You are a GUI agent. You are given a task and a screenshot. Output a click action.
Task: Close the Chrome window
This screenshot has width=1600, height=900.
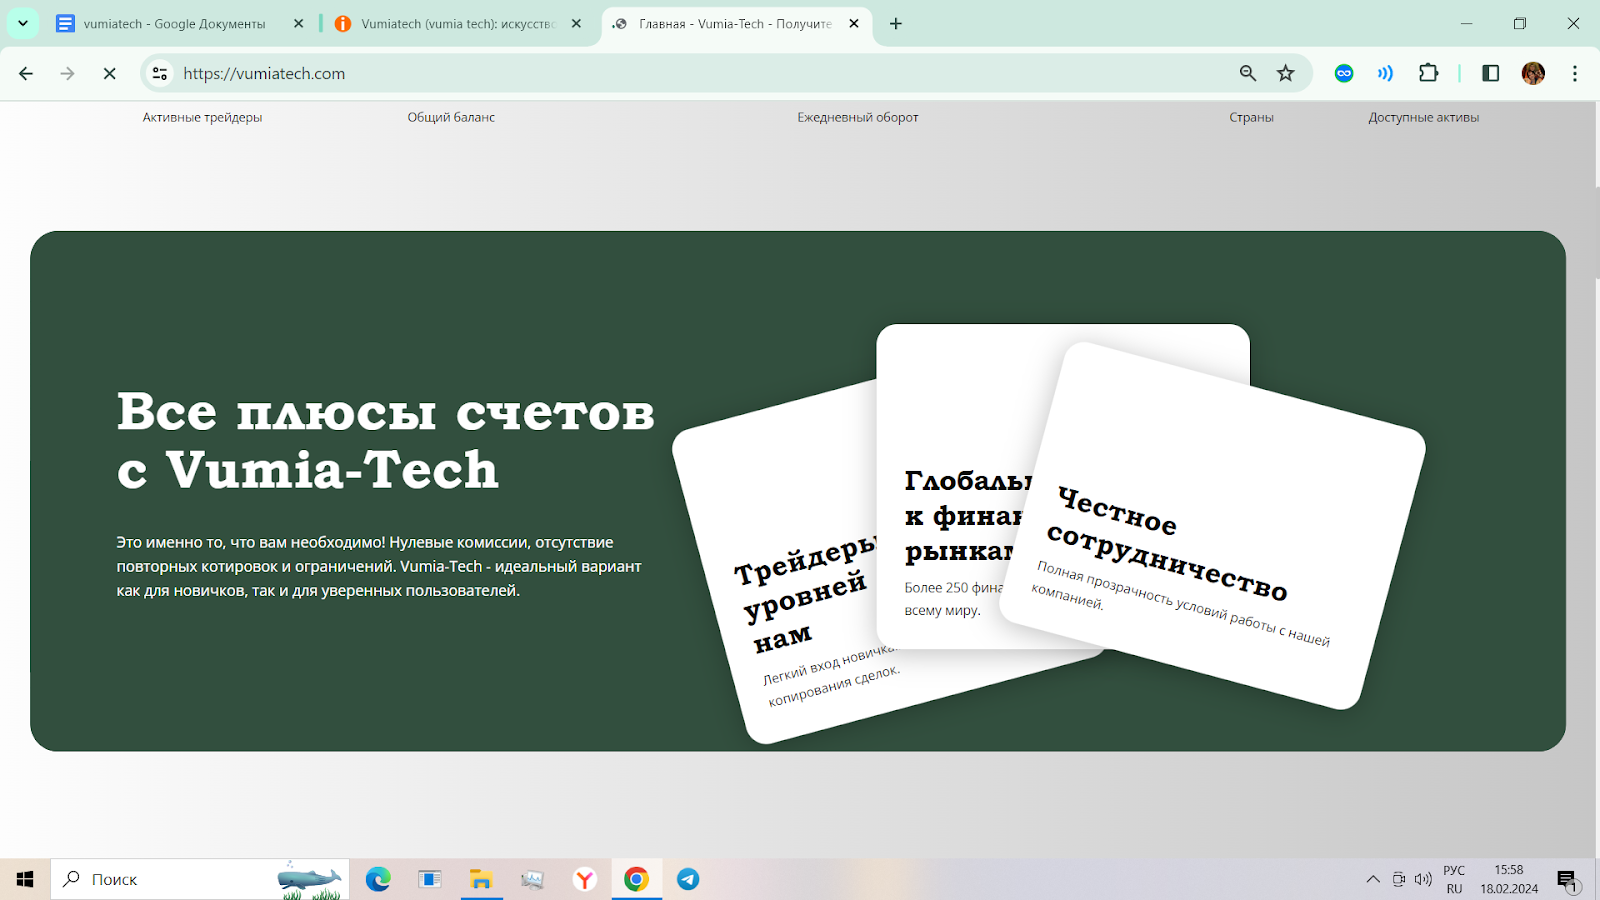tap(1573, 23)
